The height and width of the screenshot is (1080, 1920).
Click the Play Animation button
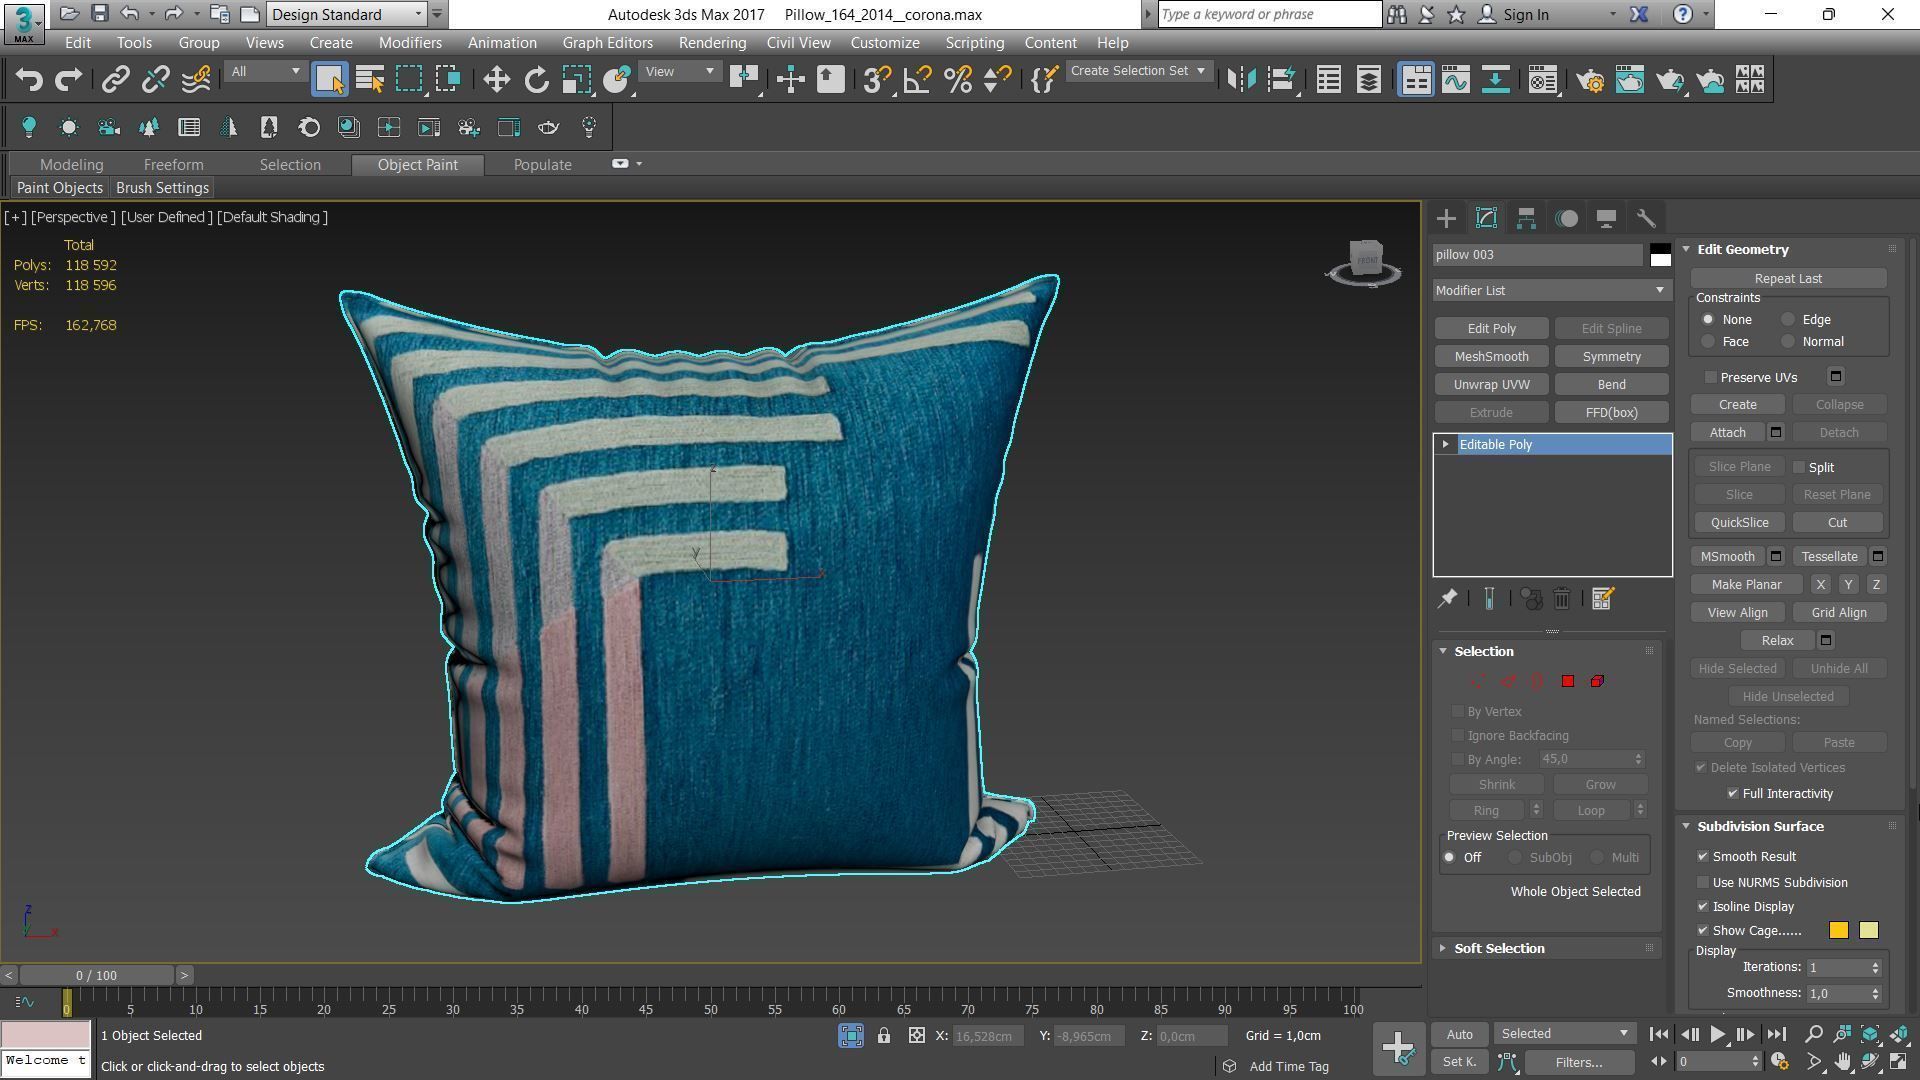(x=1718, y=1035)
